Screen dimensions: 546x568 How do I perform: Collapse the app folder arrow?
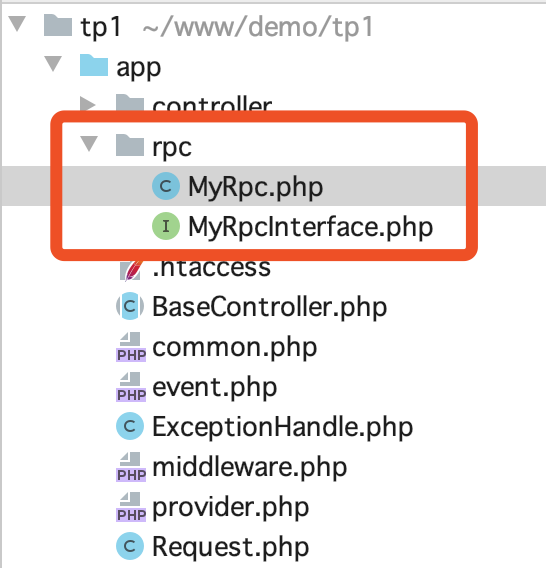(x=53, y=63)
